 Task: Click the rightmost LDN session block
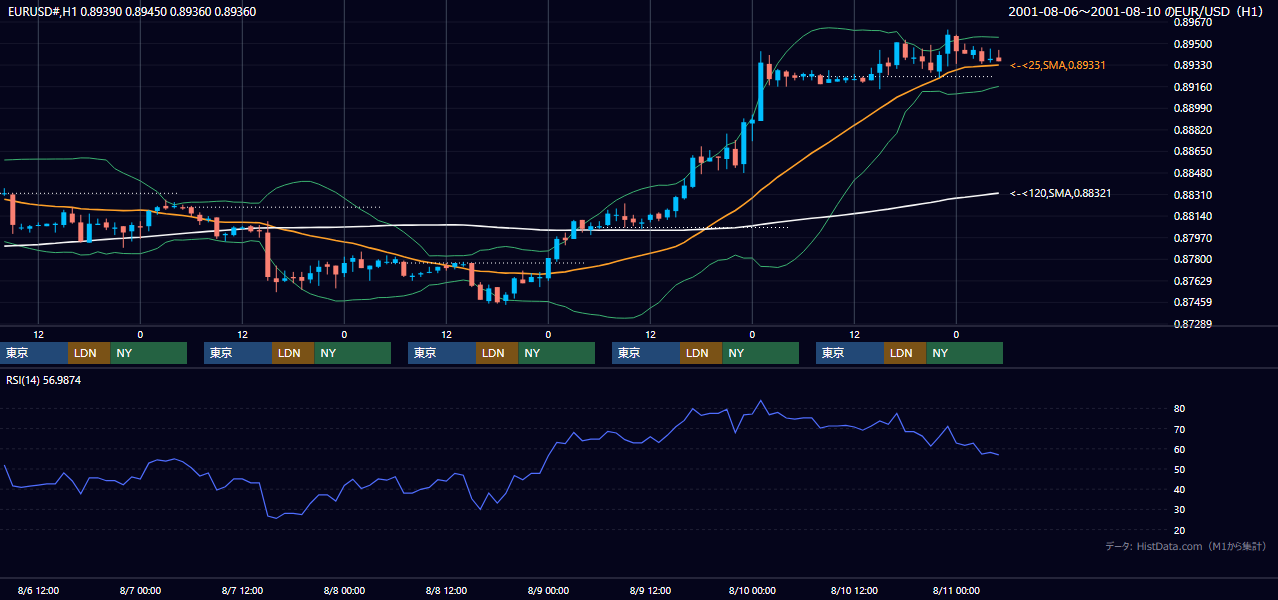coord(905,353)
